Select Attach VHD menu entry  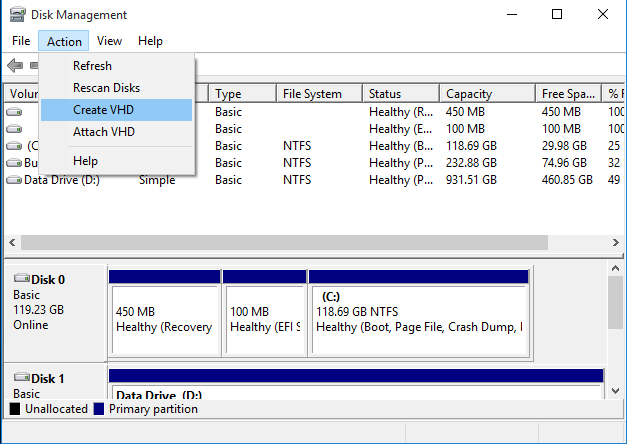tap(116, 132)
